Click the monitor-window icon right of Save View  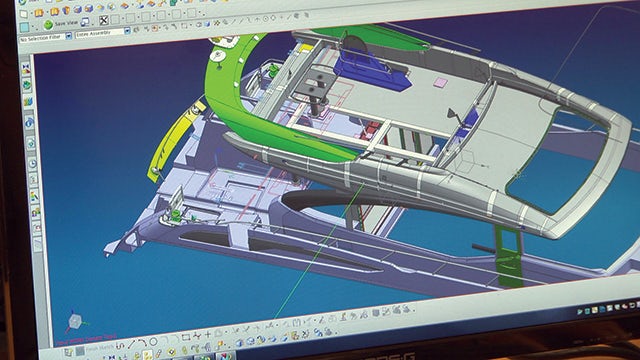point(85,22)
